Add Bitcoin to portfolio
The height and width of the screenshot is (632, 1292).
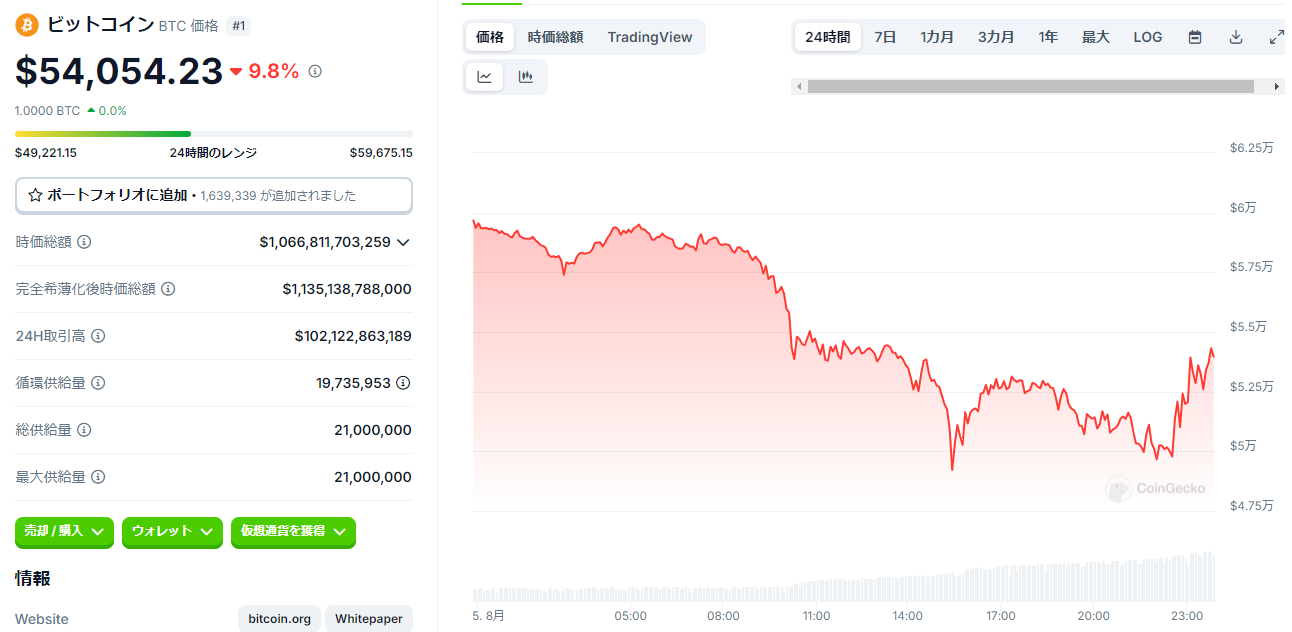[x=213, y=196]
